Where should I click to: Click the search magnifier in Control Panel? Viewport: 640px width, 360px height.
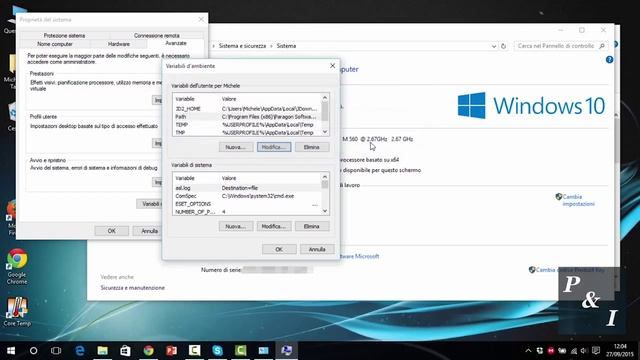[x=602, y=46]
